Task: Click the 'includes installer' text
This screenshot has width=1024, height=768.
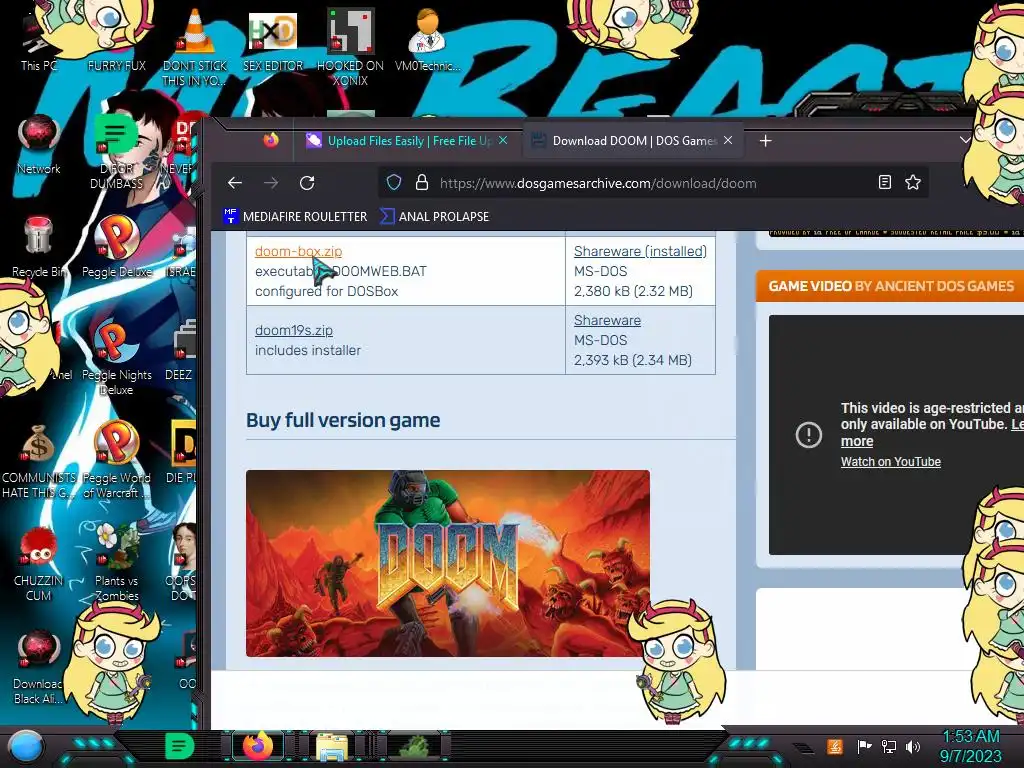Action: (308, 350)
